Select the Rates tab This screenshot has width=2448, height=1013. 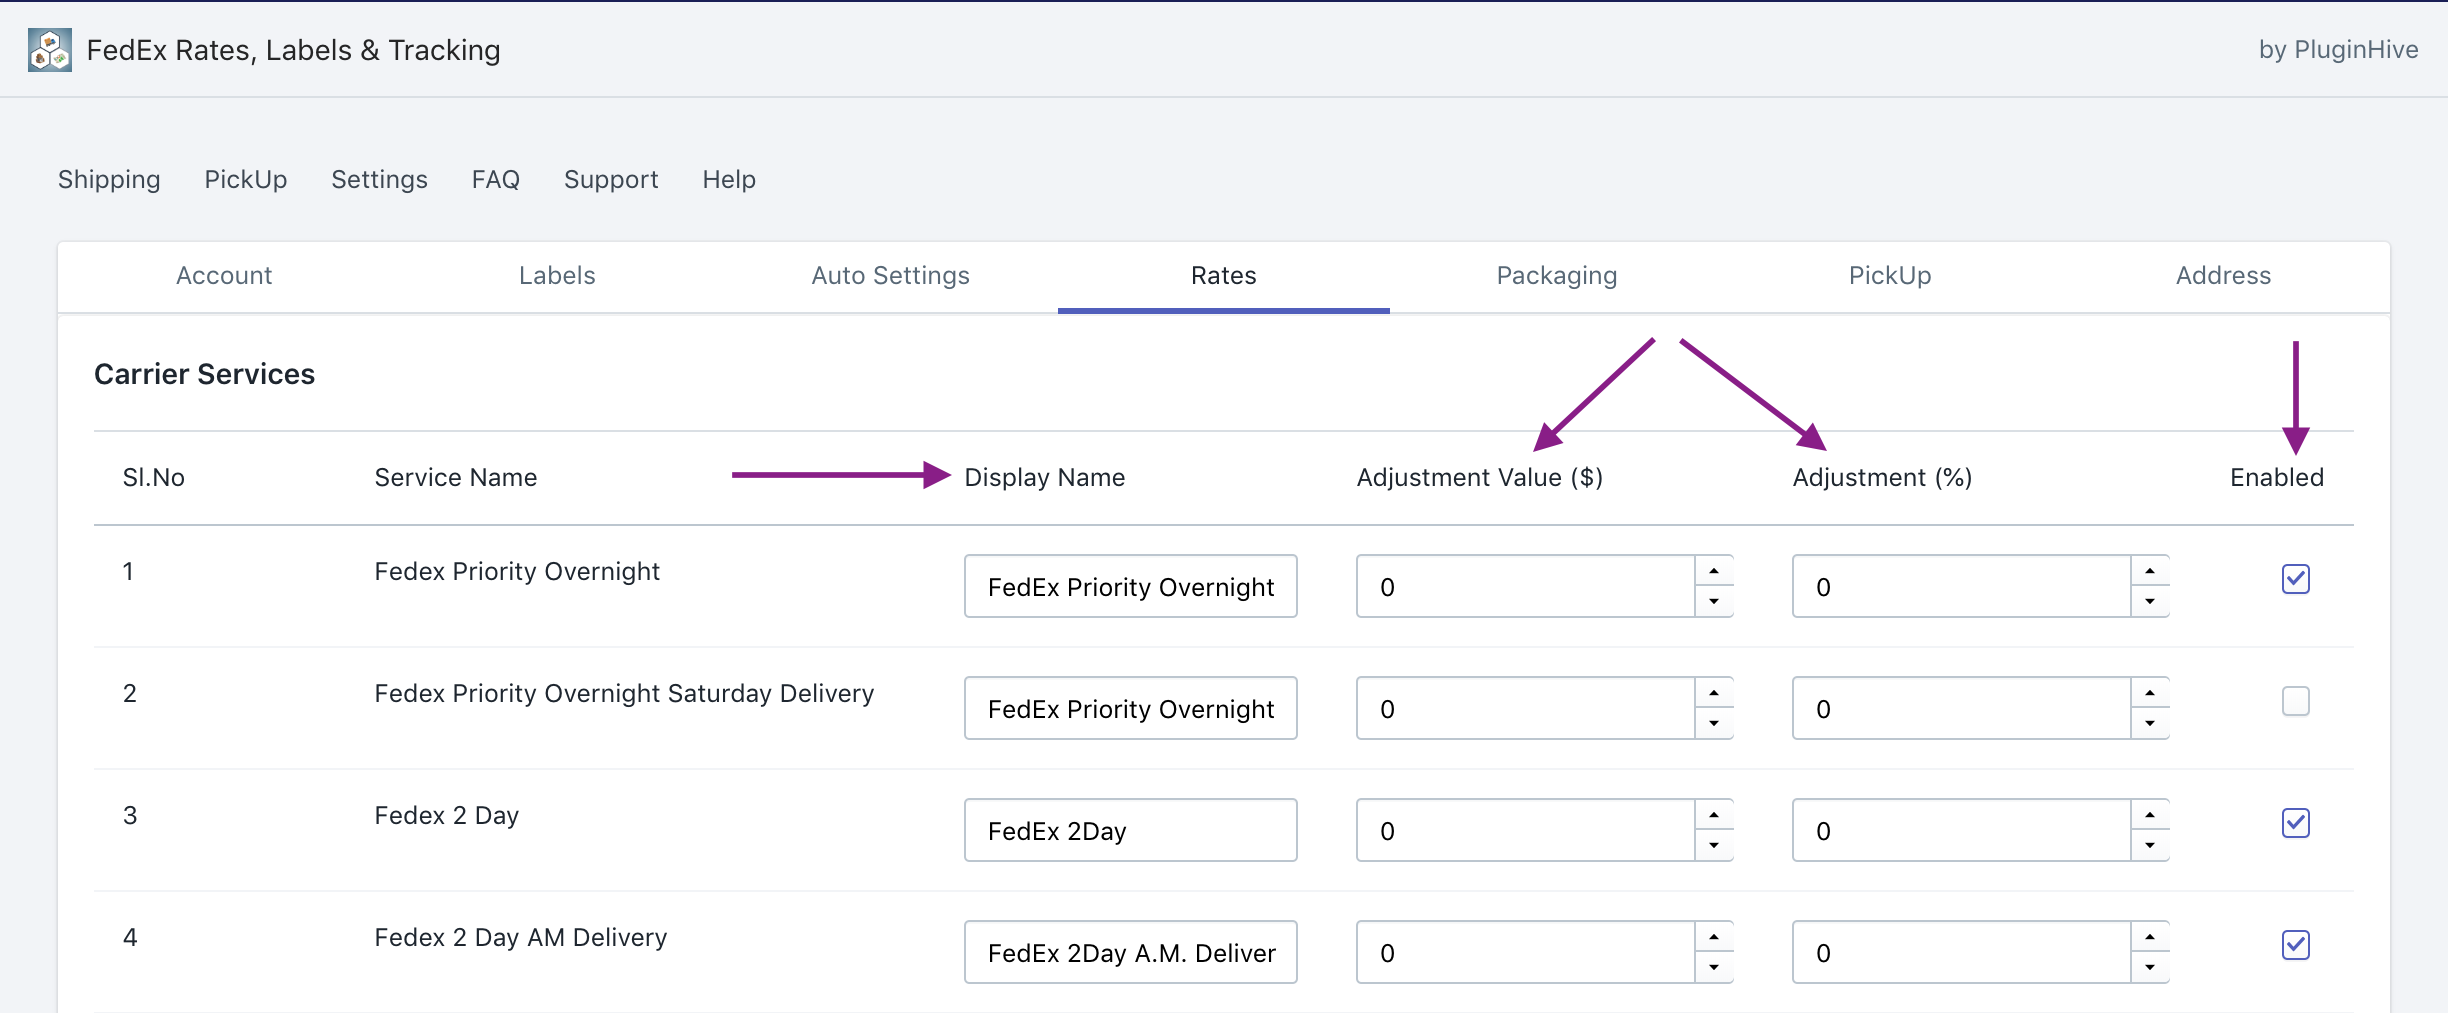(1224, 276)
